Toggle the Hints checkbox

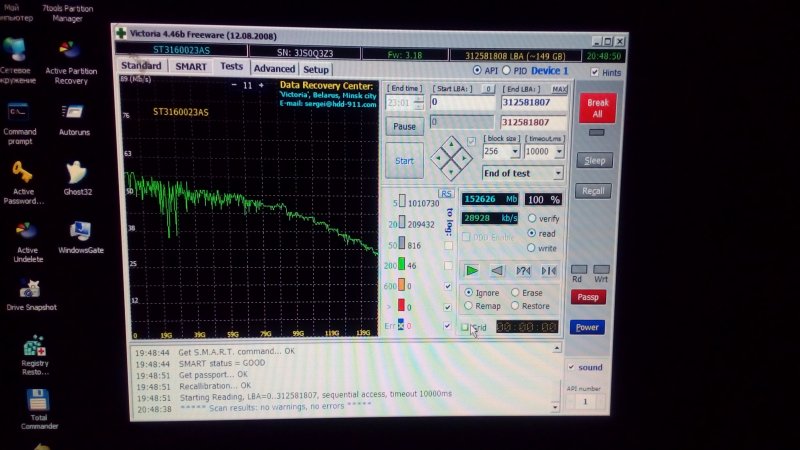[595, 72]
